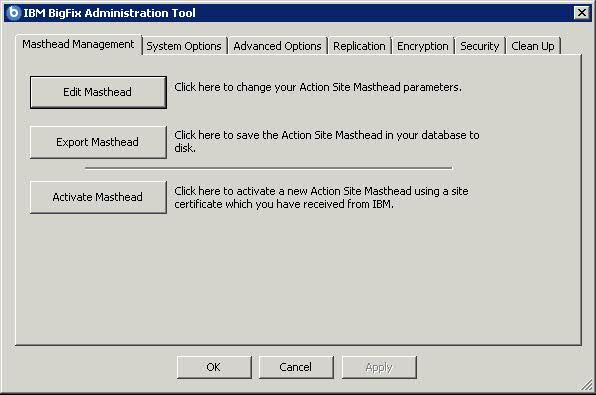Click the window resize grip corner
The height and width of the screenshot is (395, 596).
pyautogui.click(x=586, y=385)
